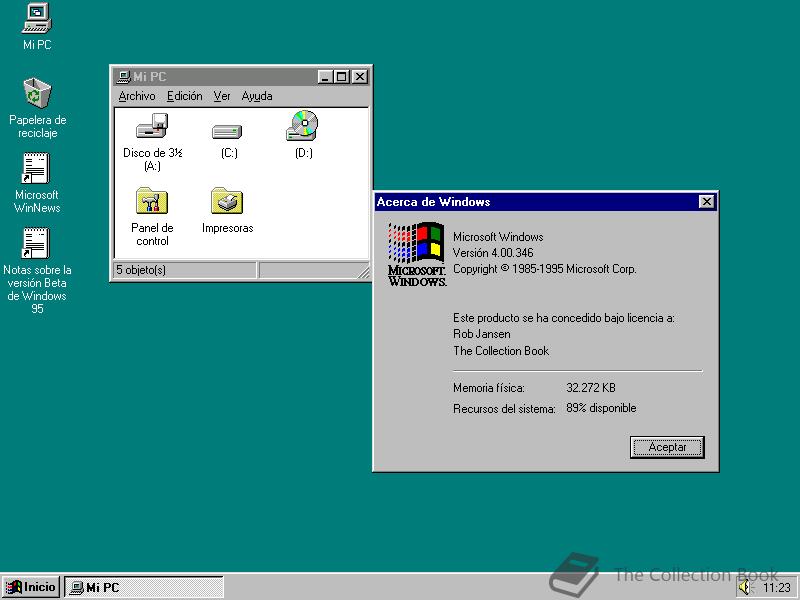Click the 32.272 KB memory value
Viewport: 800px width, 600px height.
tap(590, 388)
